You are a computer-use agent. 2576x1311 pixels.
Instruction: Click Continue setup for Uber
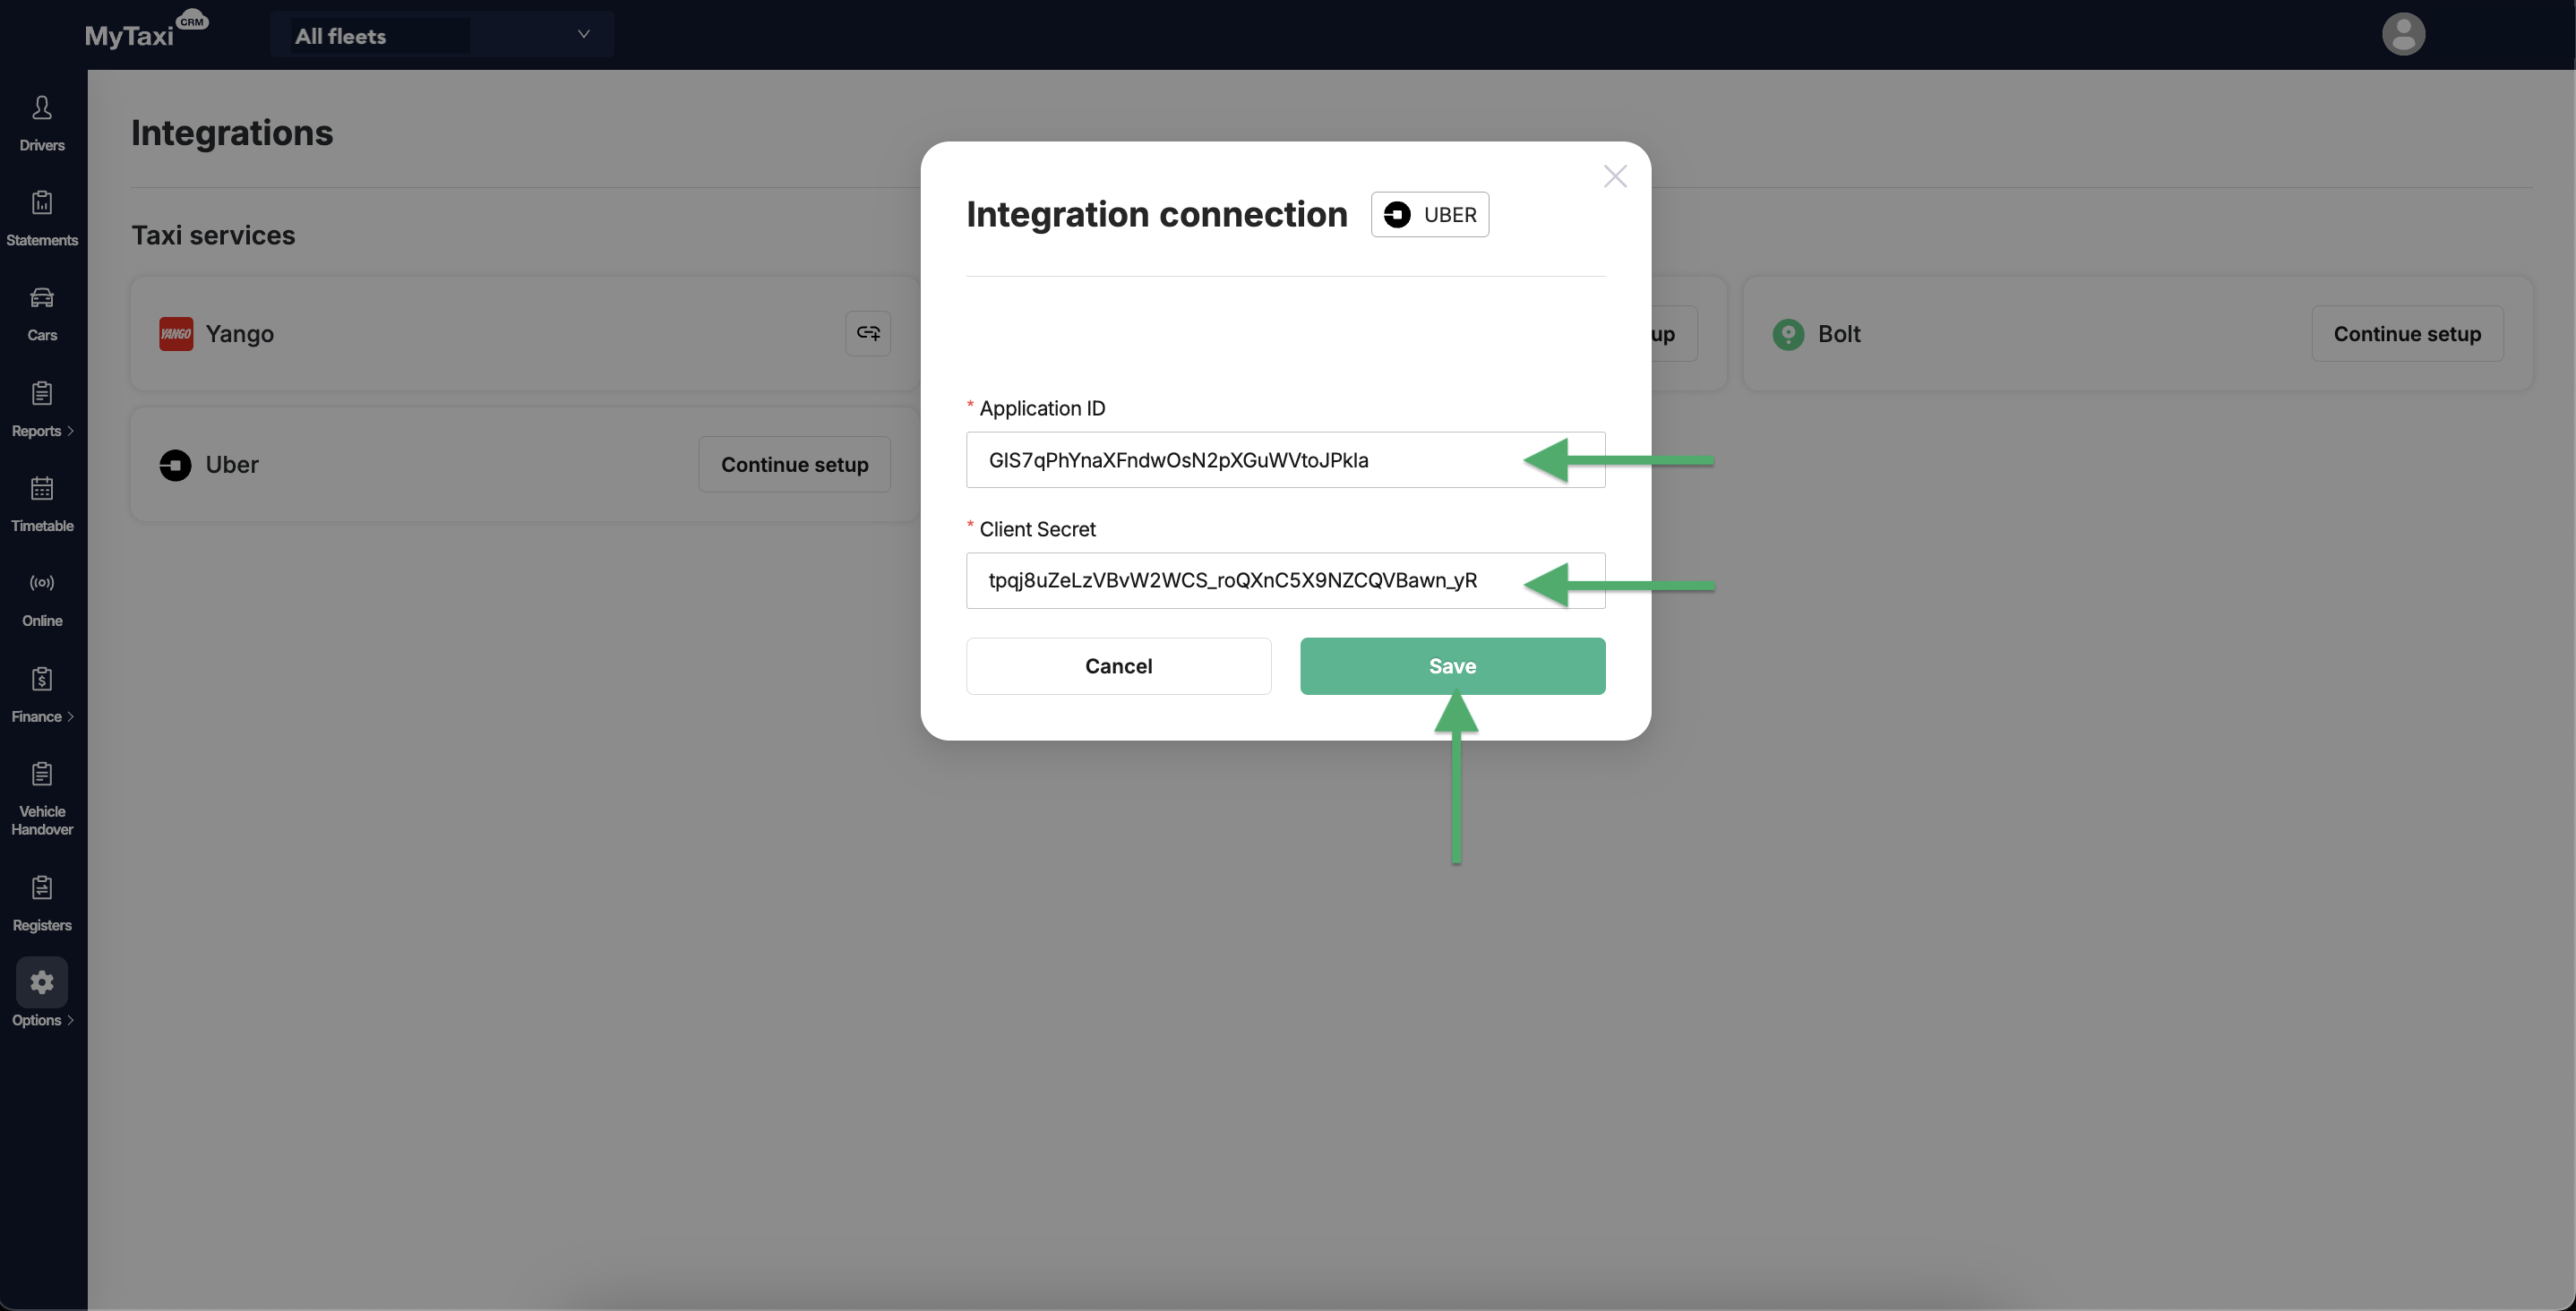[794, 464]
